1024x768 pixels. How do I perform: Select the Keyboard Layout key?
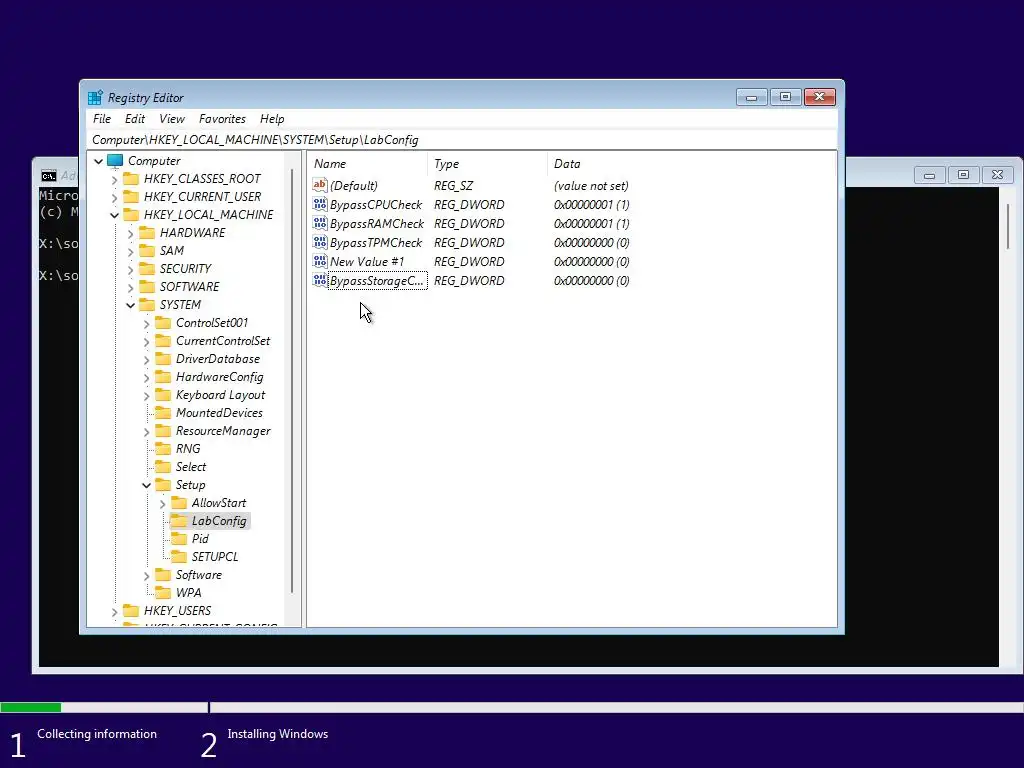[220, 395]
